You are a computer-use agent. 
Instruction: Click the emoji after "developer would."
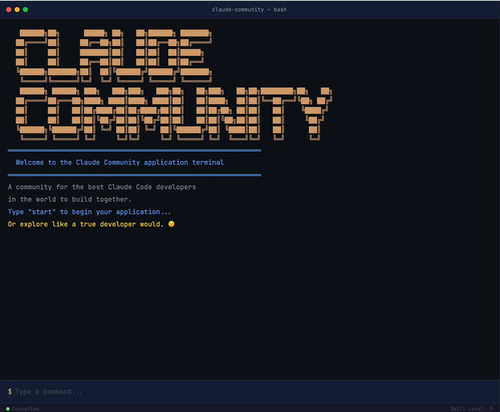click(x=171, y=224)
